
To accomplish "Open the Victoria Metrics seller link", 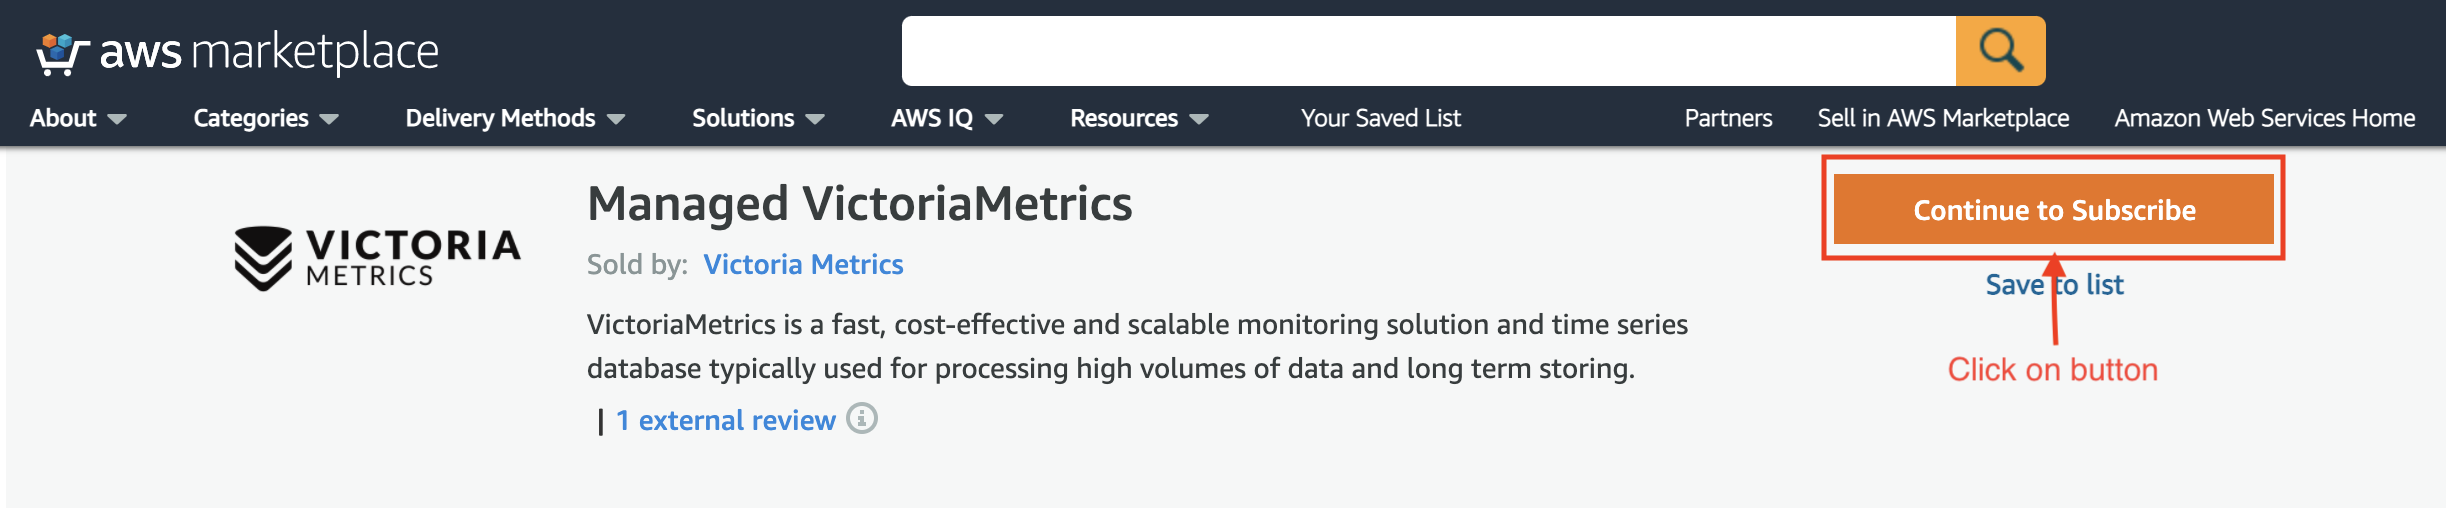I will click(x=803, y=264).
